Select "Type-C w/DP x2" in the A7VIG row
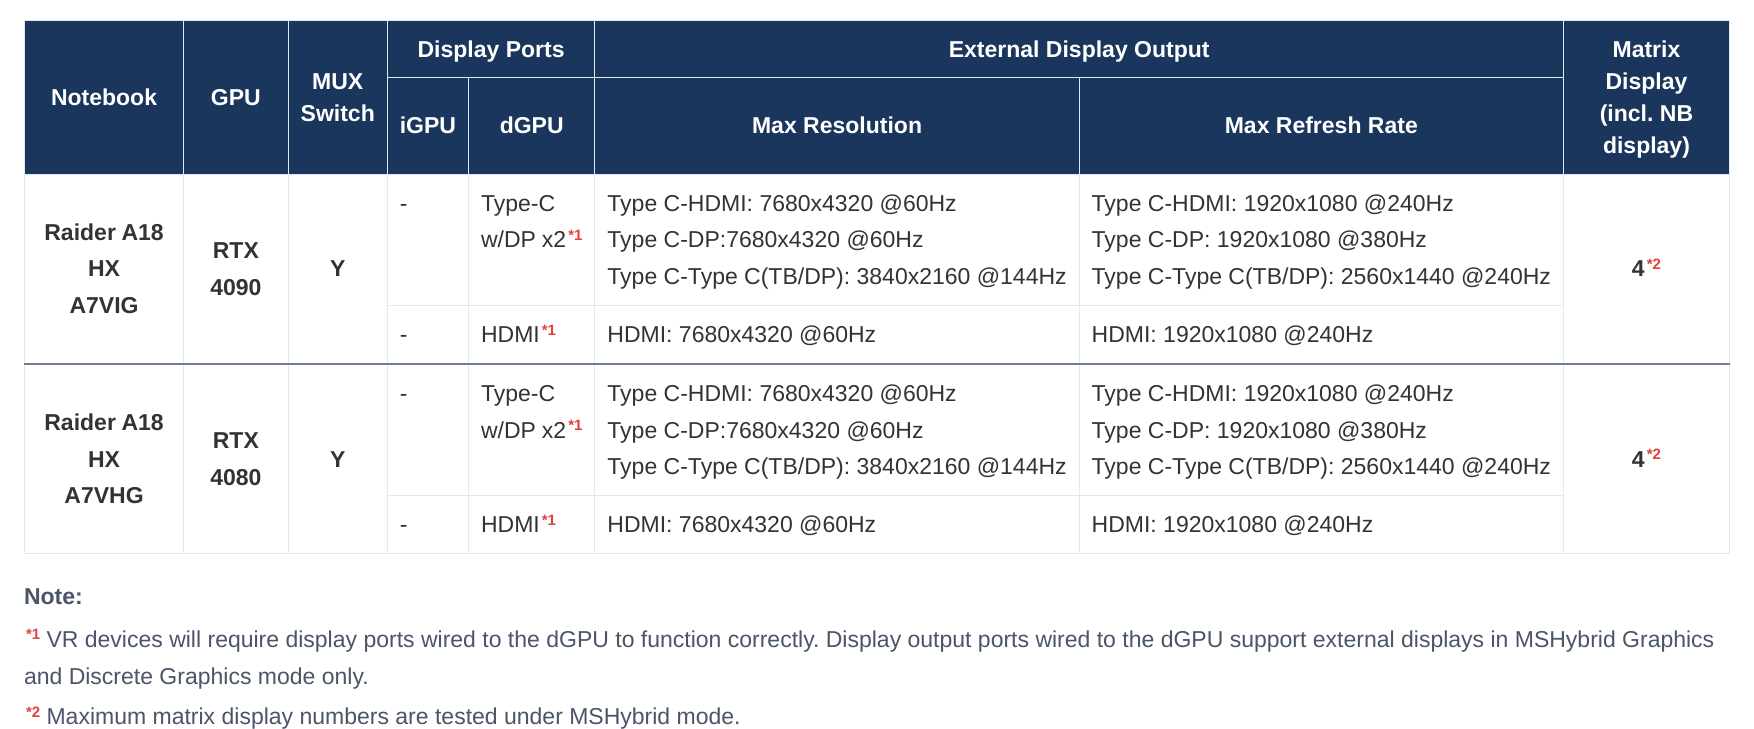Viewport: 1754px width, 729px height. point(531,221)
